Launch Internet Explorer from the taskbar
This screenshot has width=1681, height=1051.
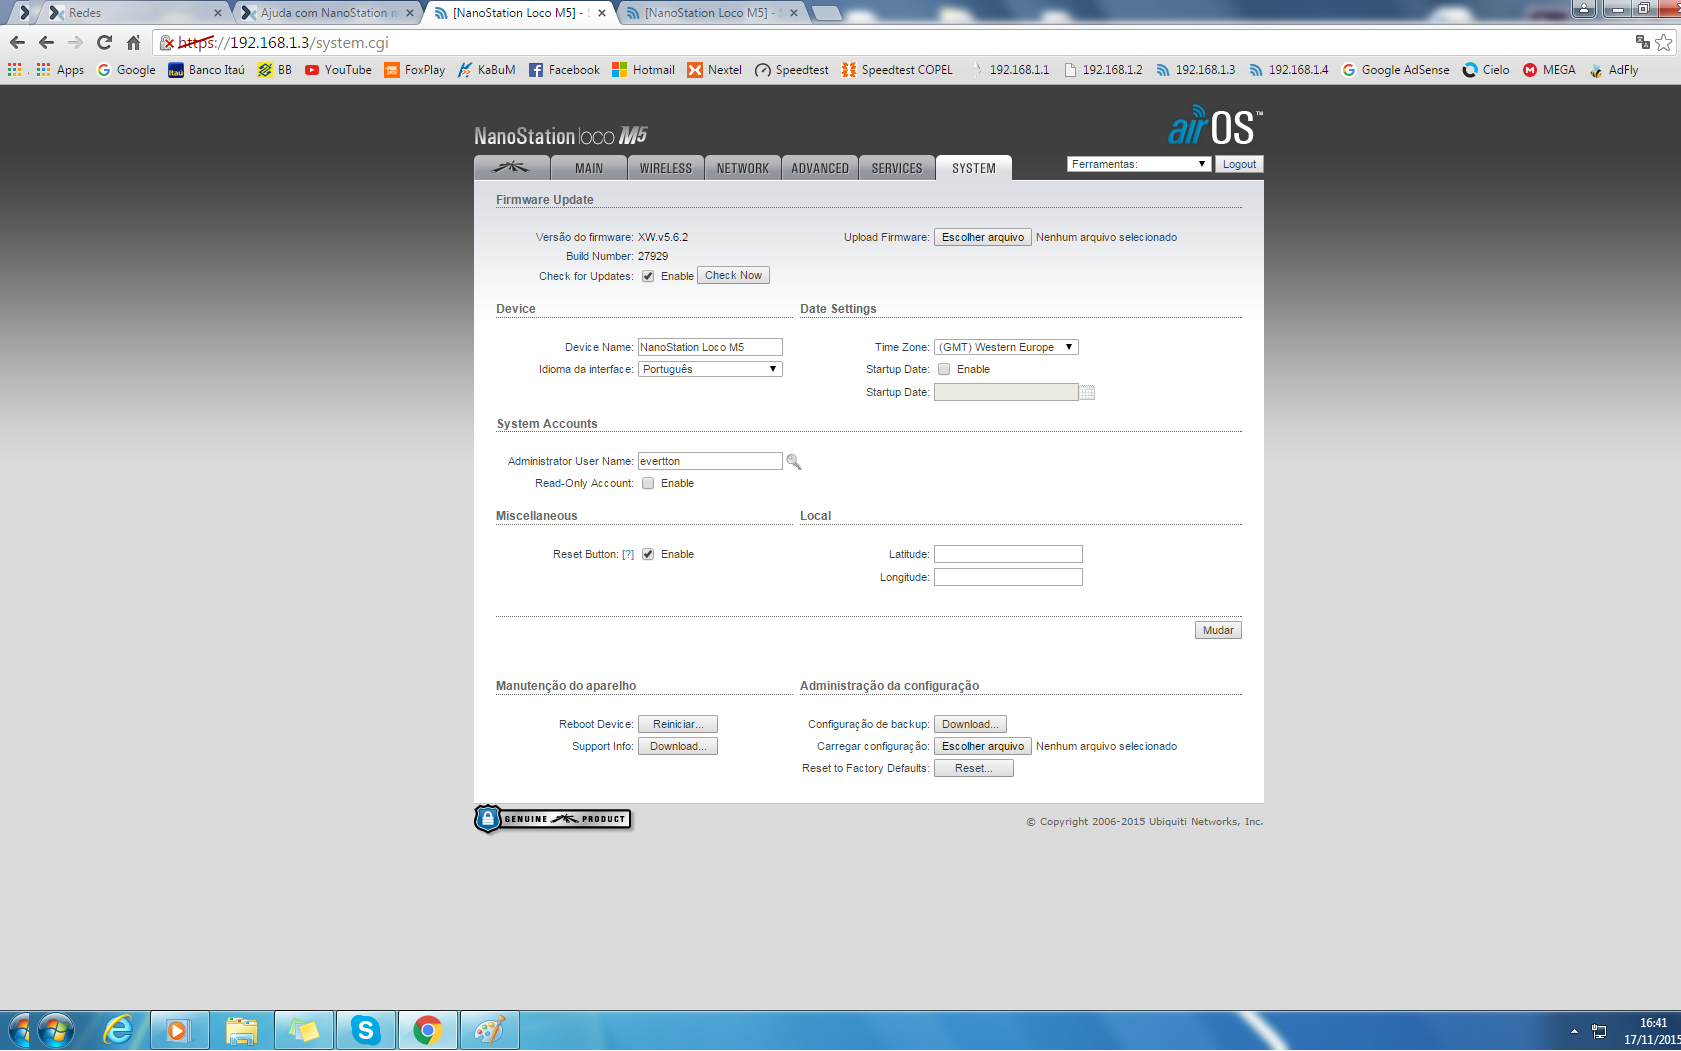(118, 1030)
